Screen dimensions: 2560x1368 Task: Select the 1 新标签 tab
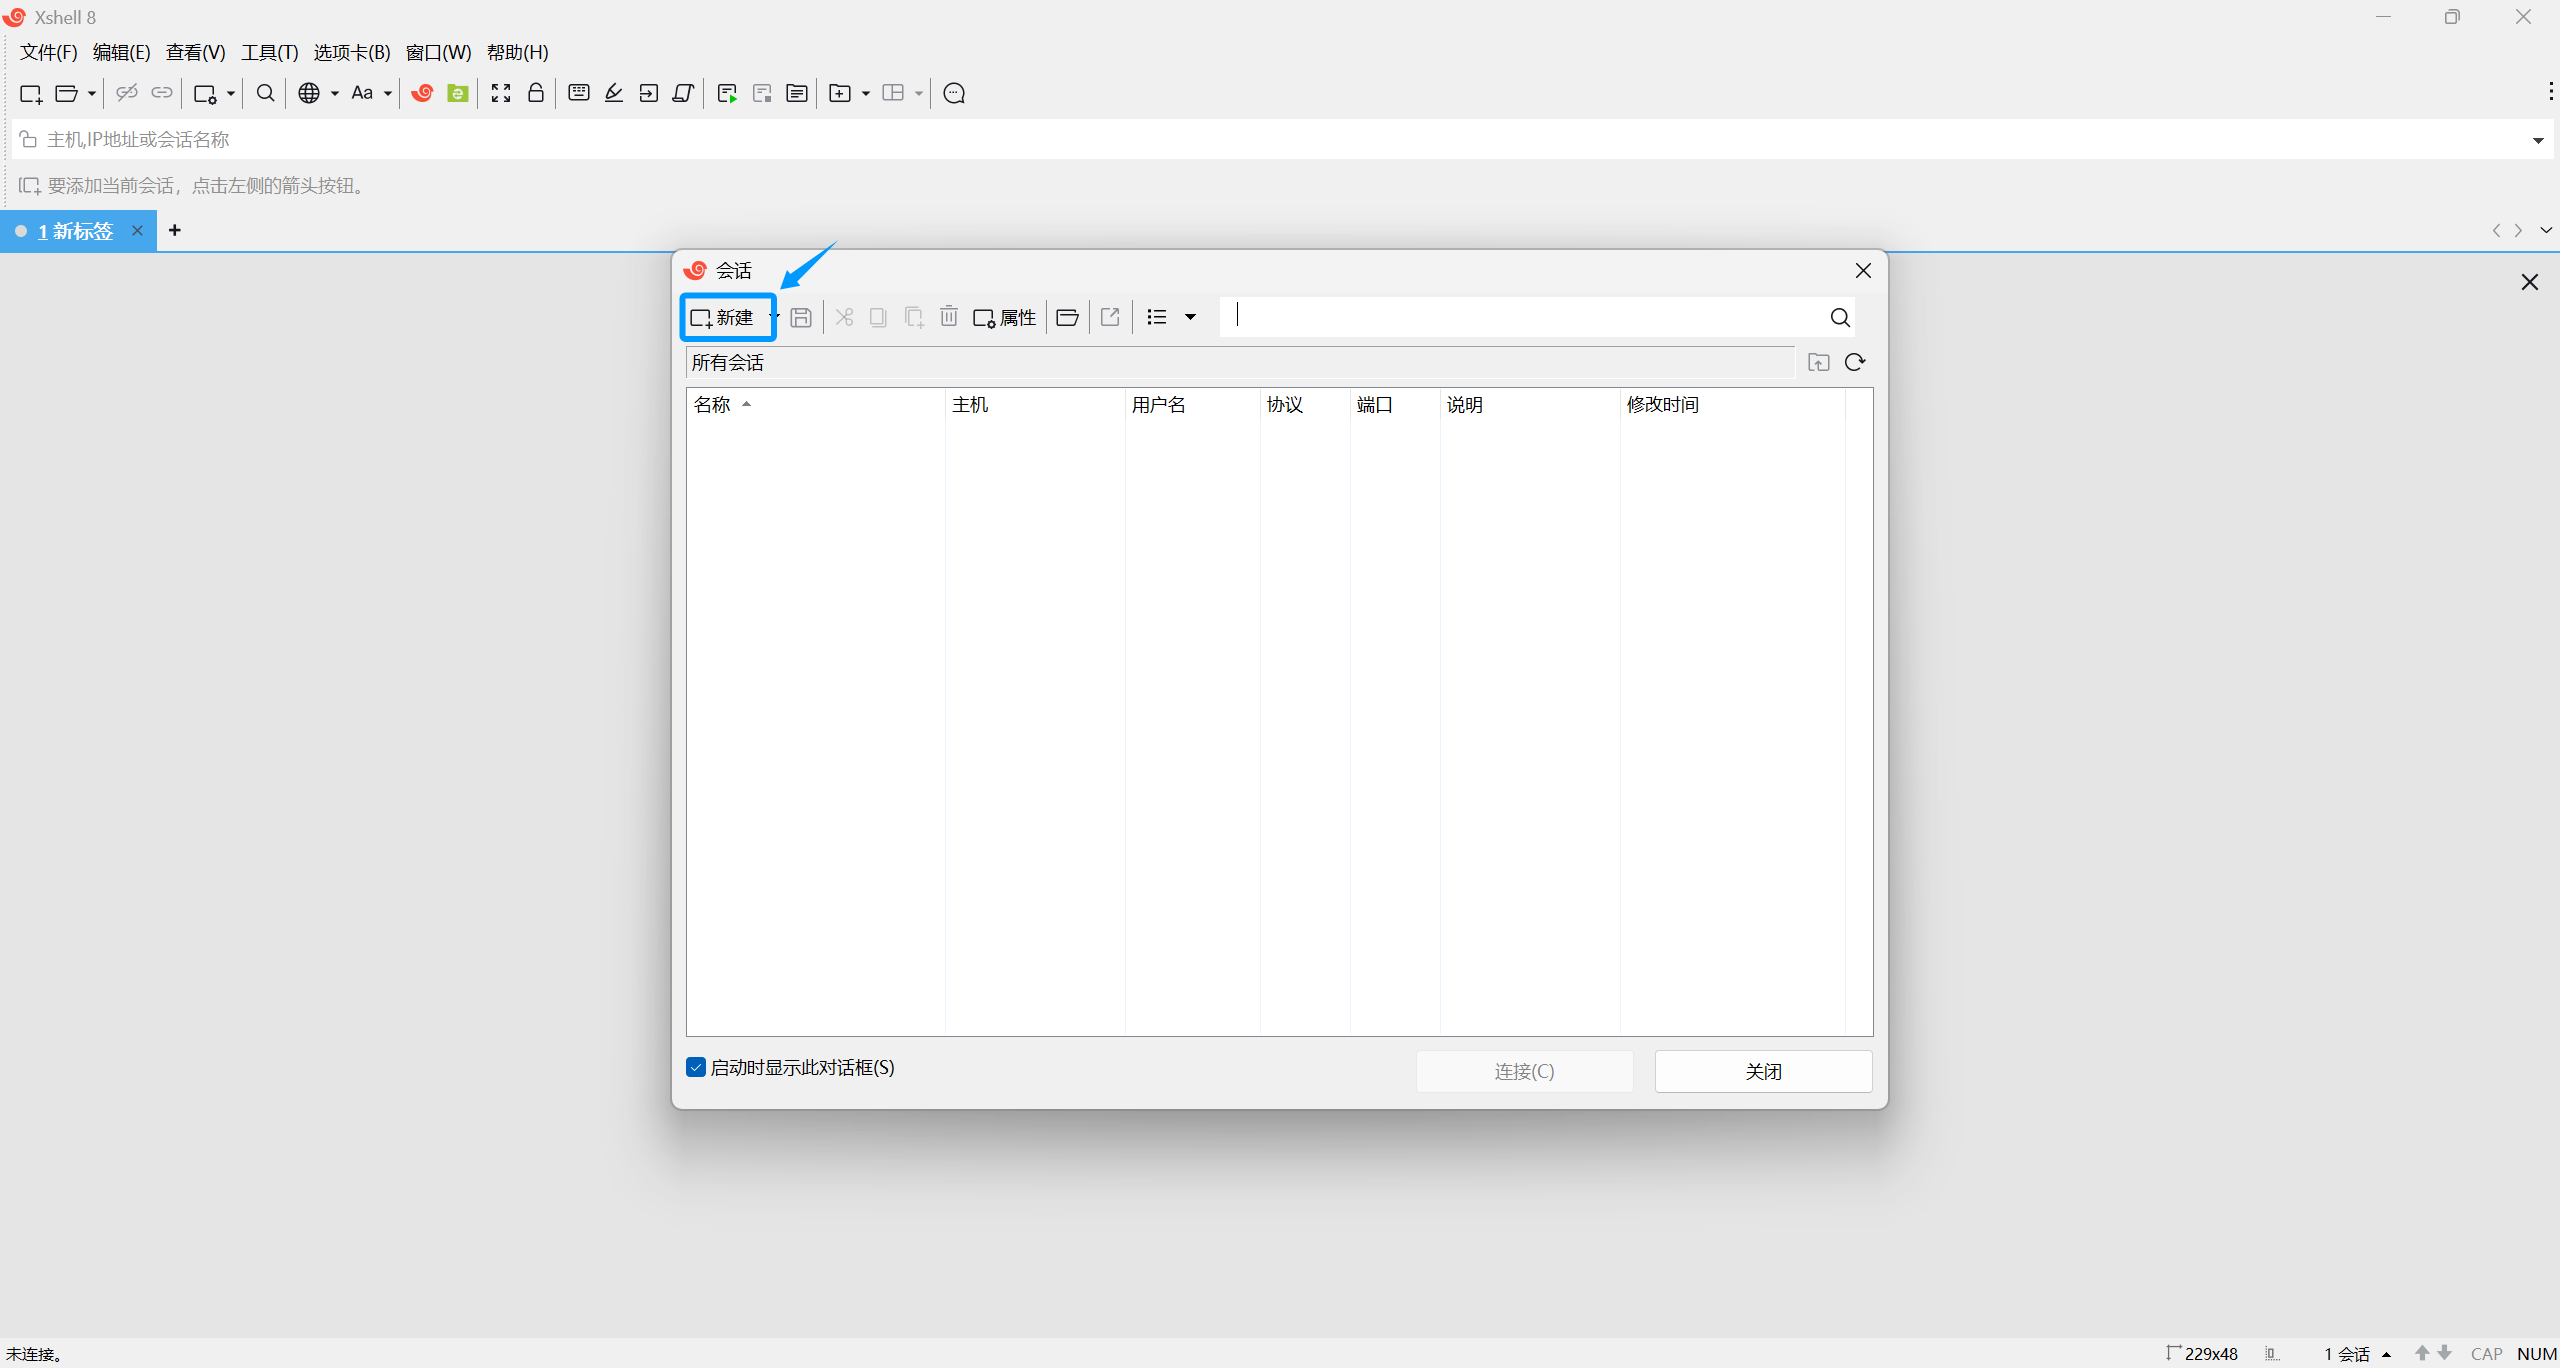76,231
